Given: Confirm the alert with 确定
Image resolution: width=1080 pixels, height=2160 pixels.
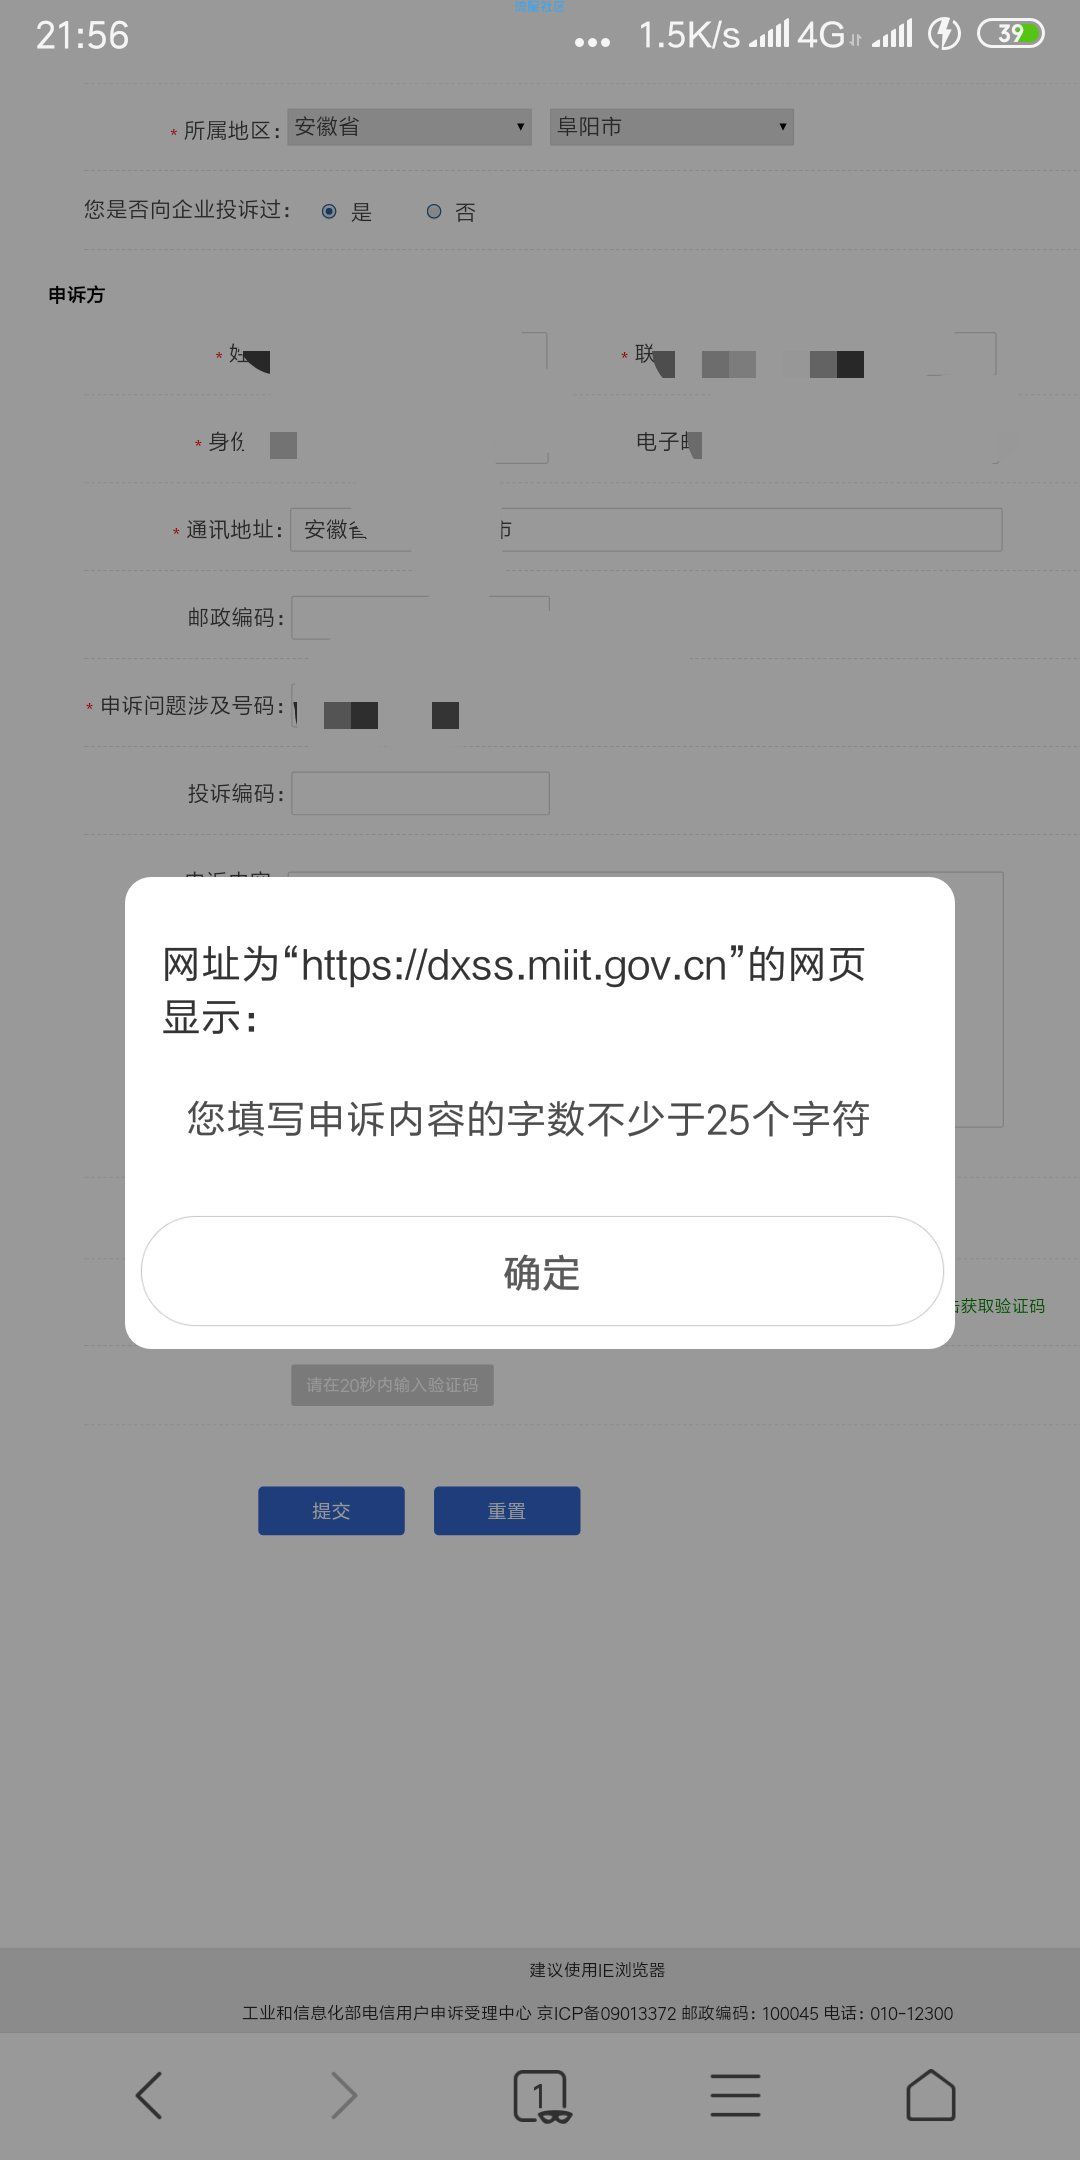Looking at the screenshot, I should (x=542, y=1271).
